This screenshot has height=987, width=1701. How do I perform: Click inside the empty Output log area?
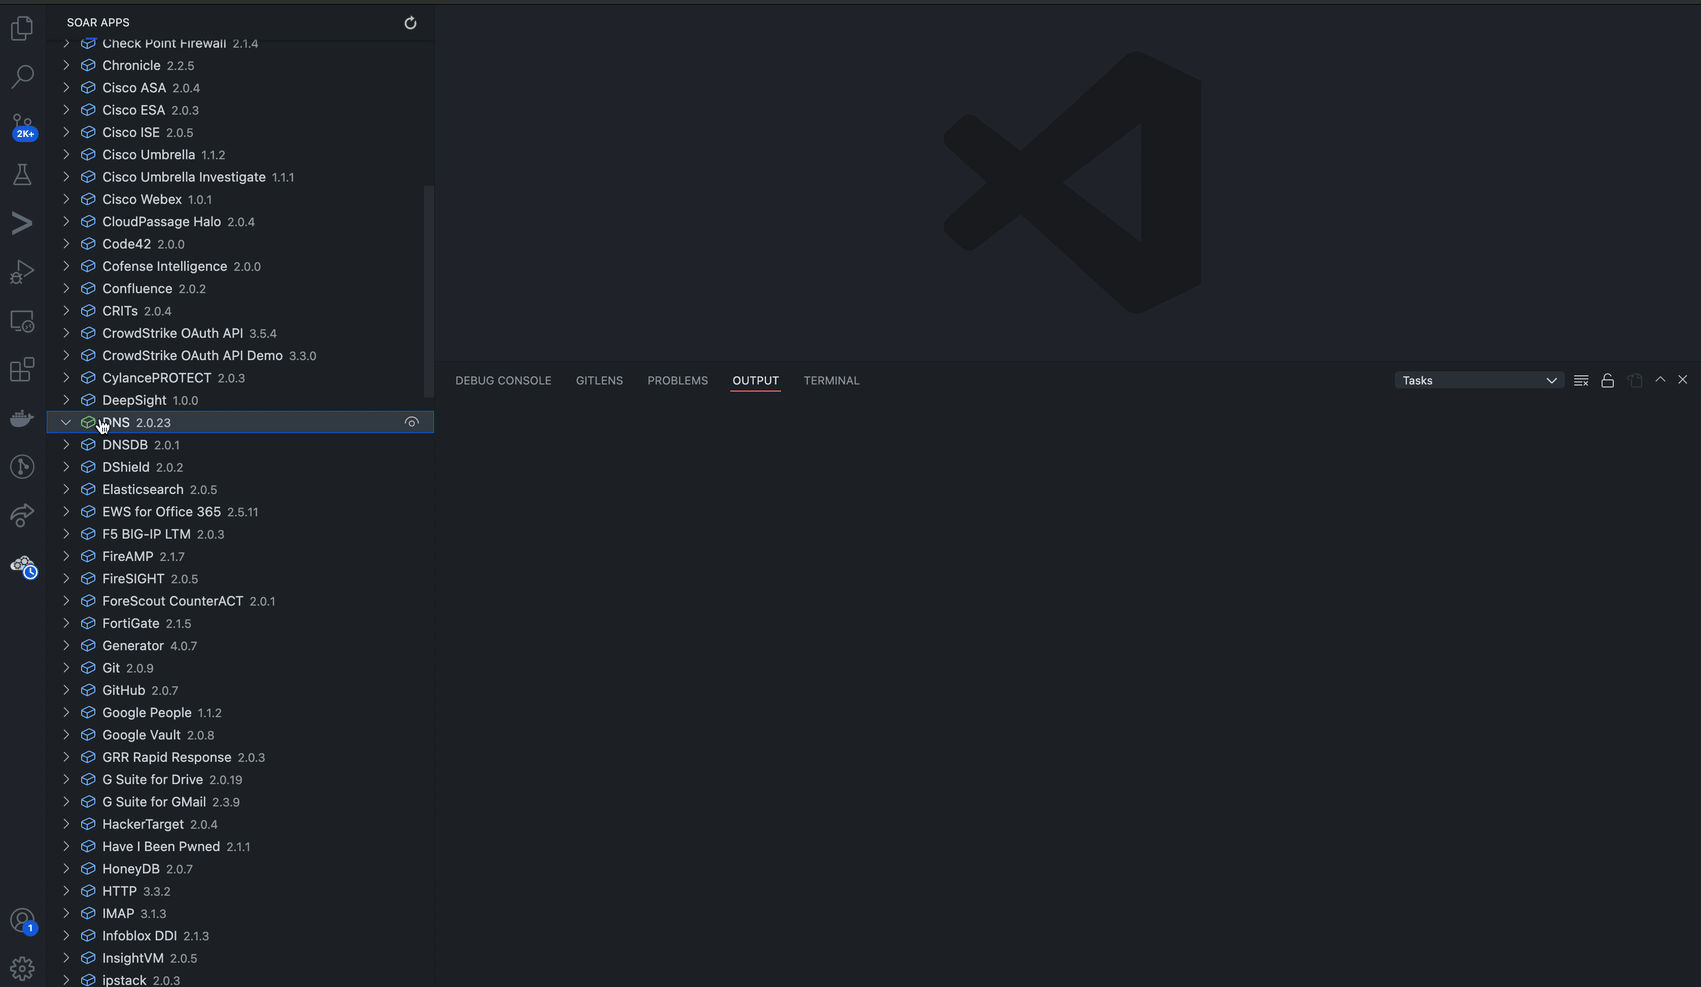[1067, 690]
